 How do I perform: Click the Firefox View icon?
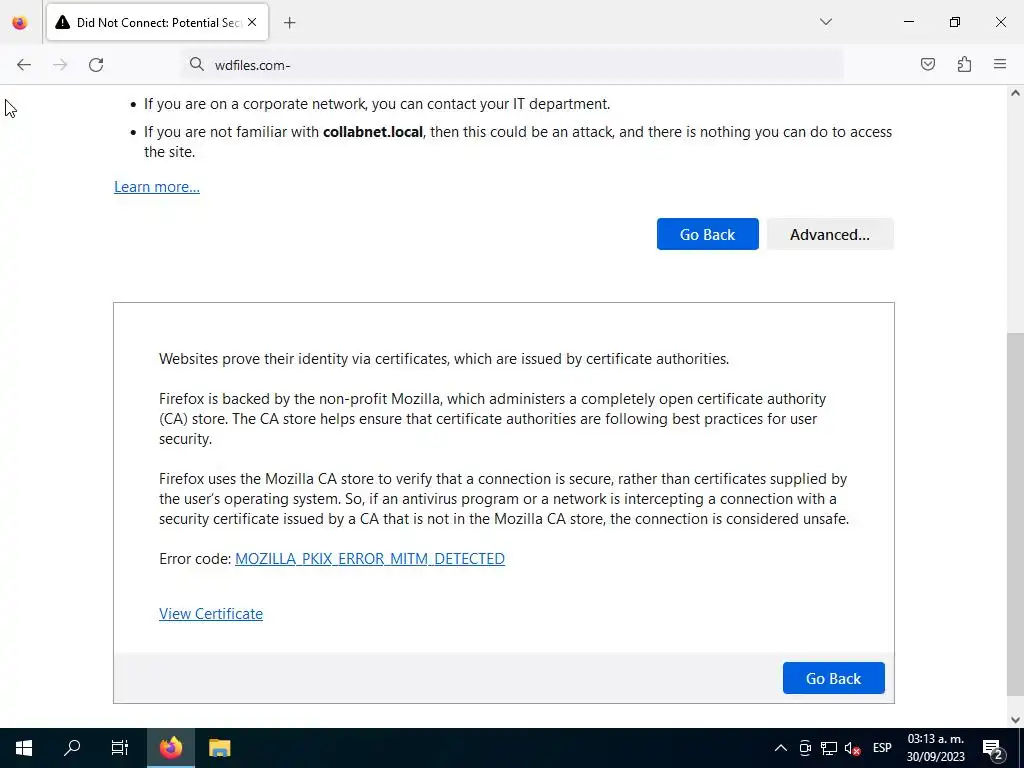pos(20,22)
